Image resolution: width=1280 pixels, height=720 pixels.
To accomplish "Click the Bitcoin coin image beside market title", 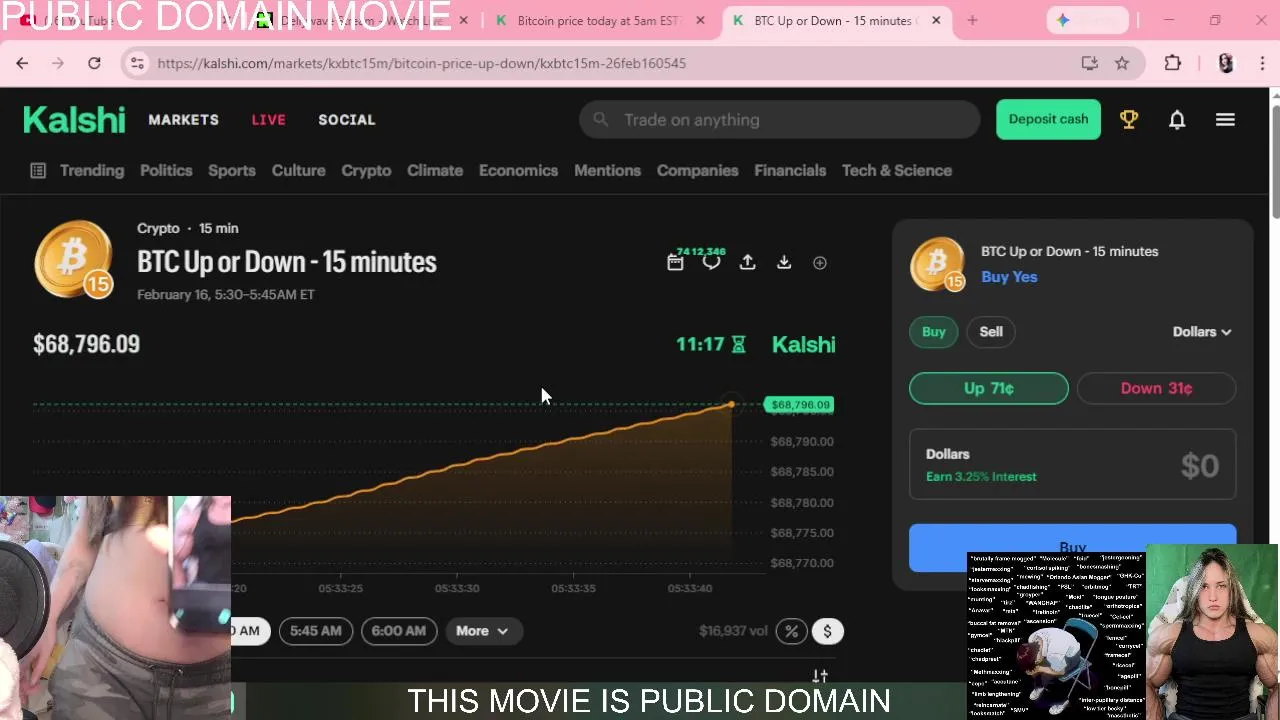I will pos(73,259).
